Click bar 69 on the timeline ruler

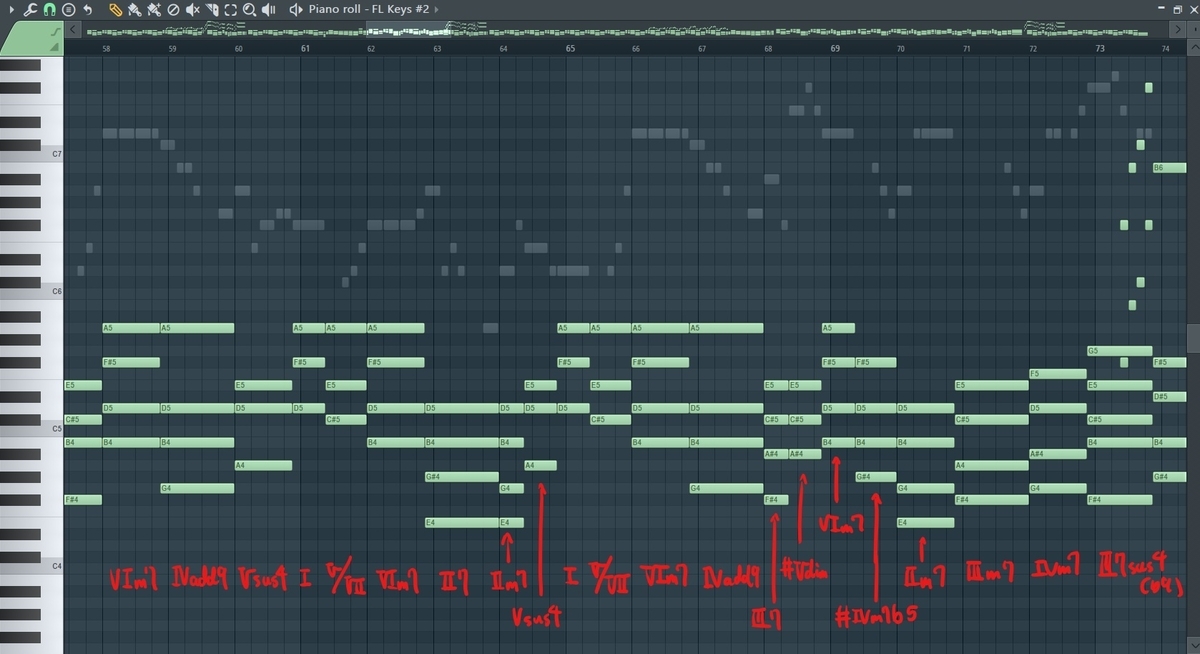835,47
